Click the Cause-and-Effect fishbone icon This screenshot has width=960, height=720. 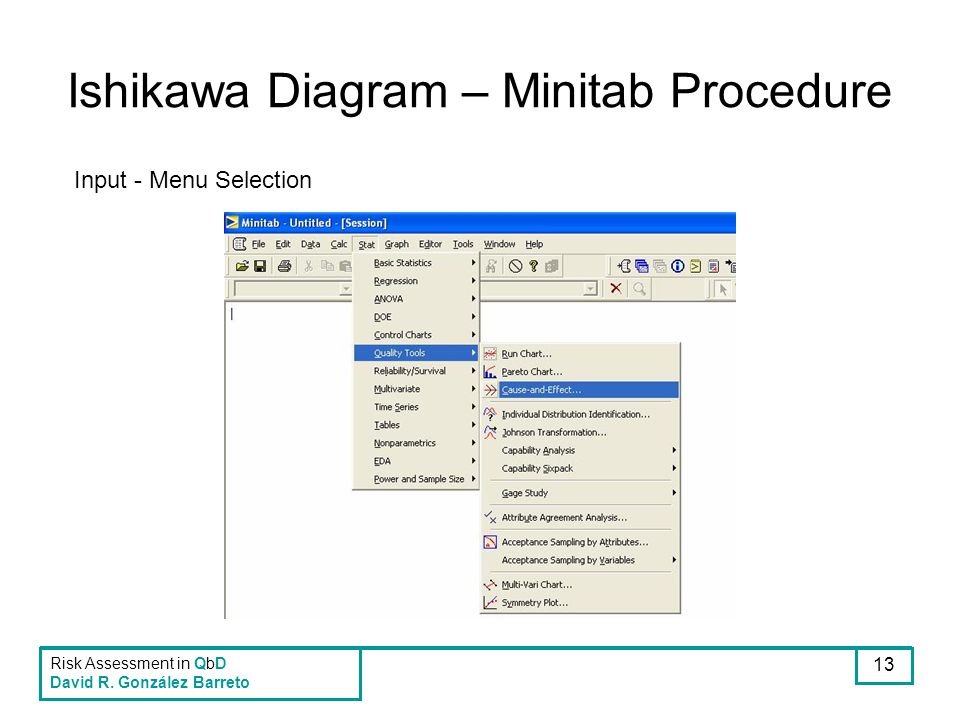490,390
